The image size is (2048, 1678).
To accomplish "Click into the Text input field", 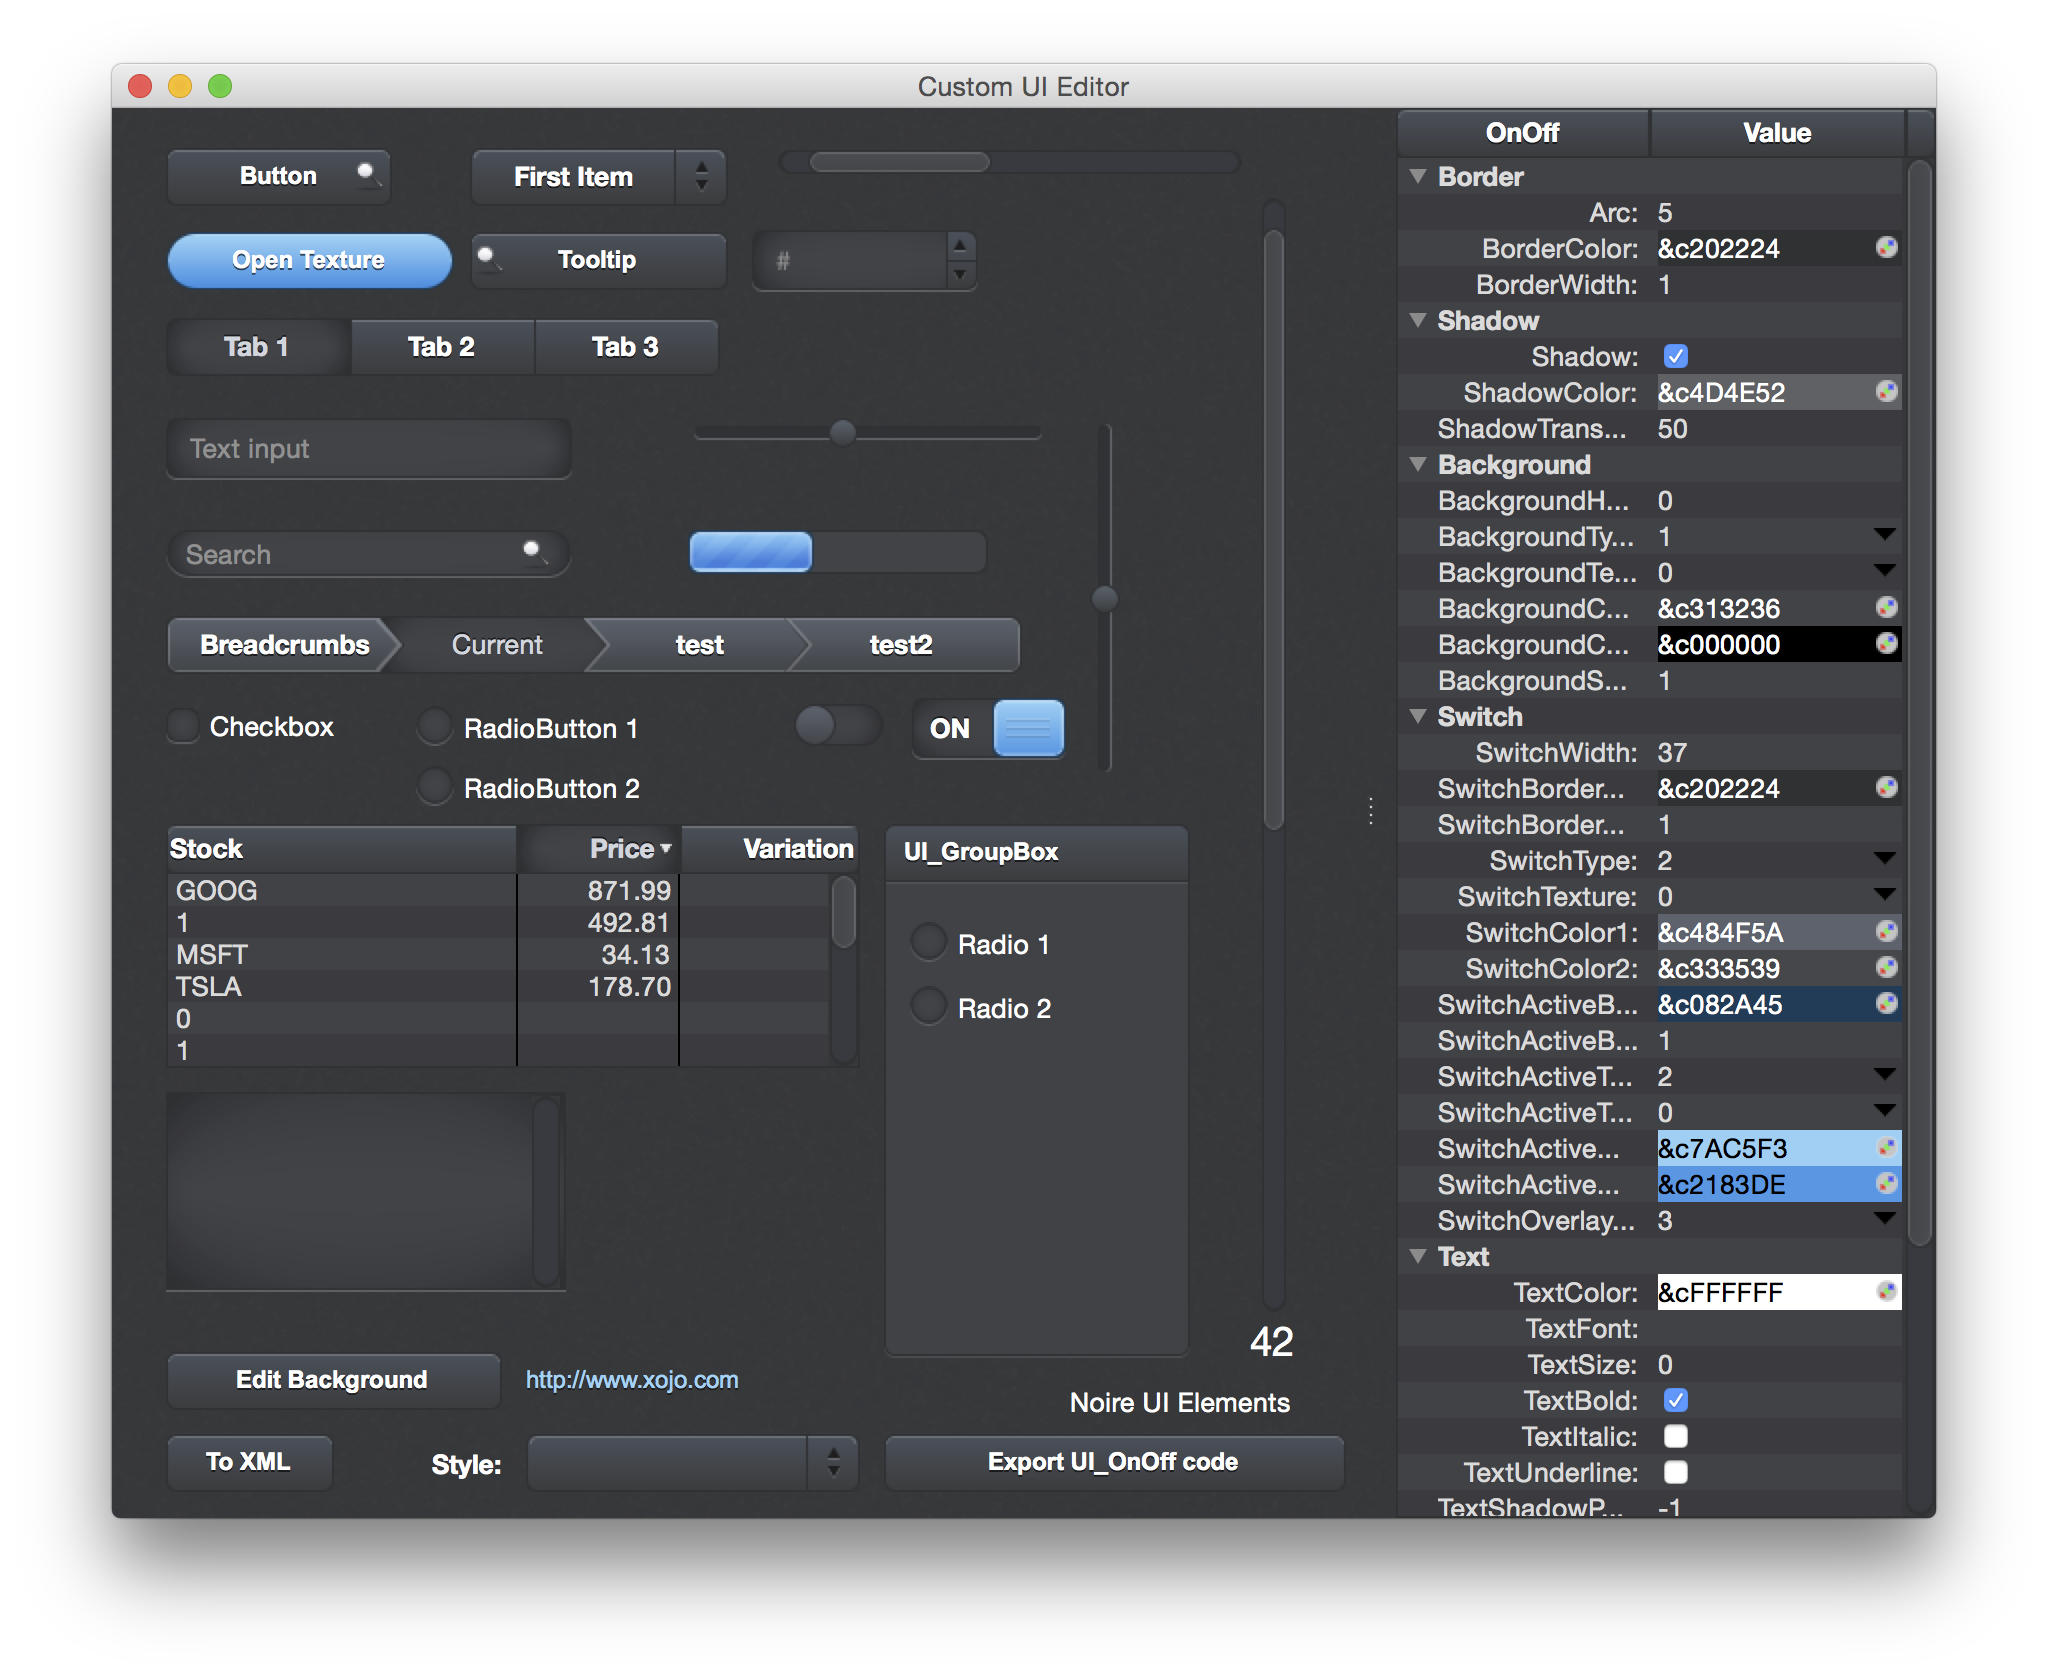I will point(368,449).
